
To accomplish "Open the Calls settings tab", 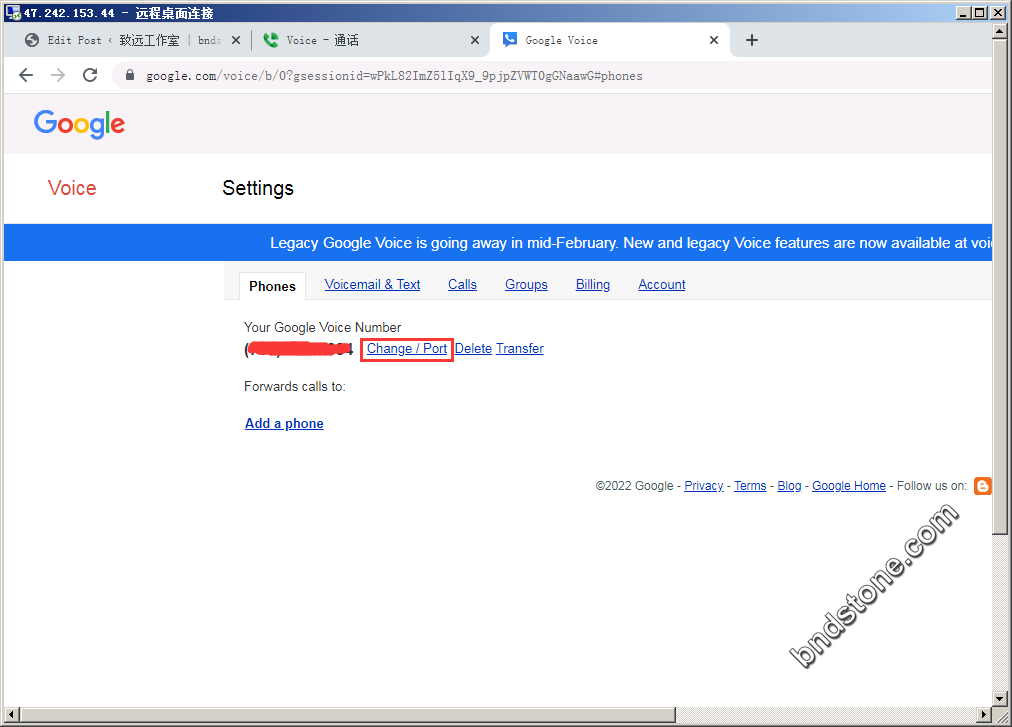I will pos(462,285).
